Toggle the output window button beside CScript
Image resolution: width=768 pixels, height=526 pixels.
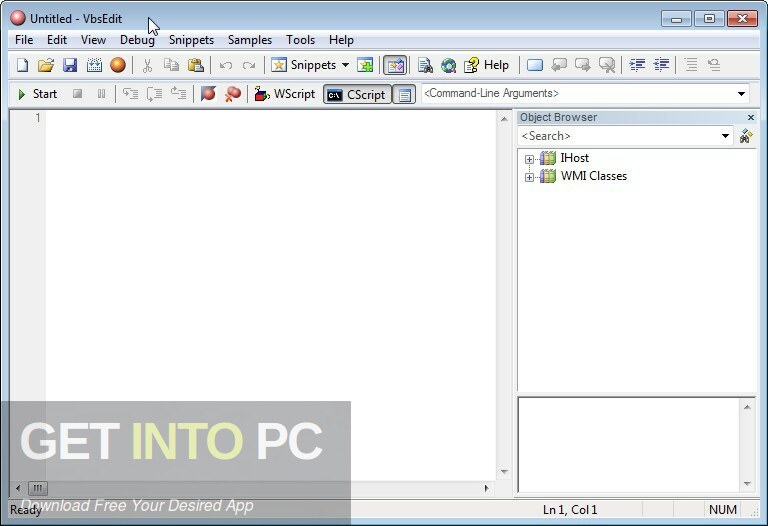[404, 95]
